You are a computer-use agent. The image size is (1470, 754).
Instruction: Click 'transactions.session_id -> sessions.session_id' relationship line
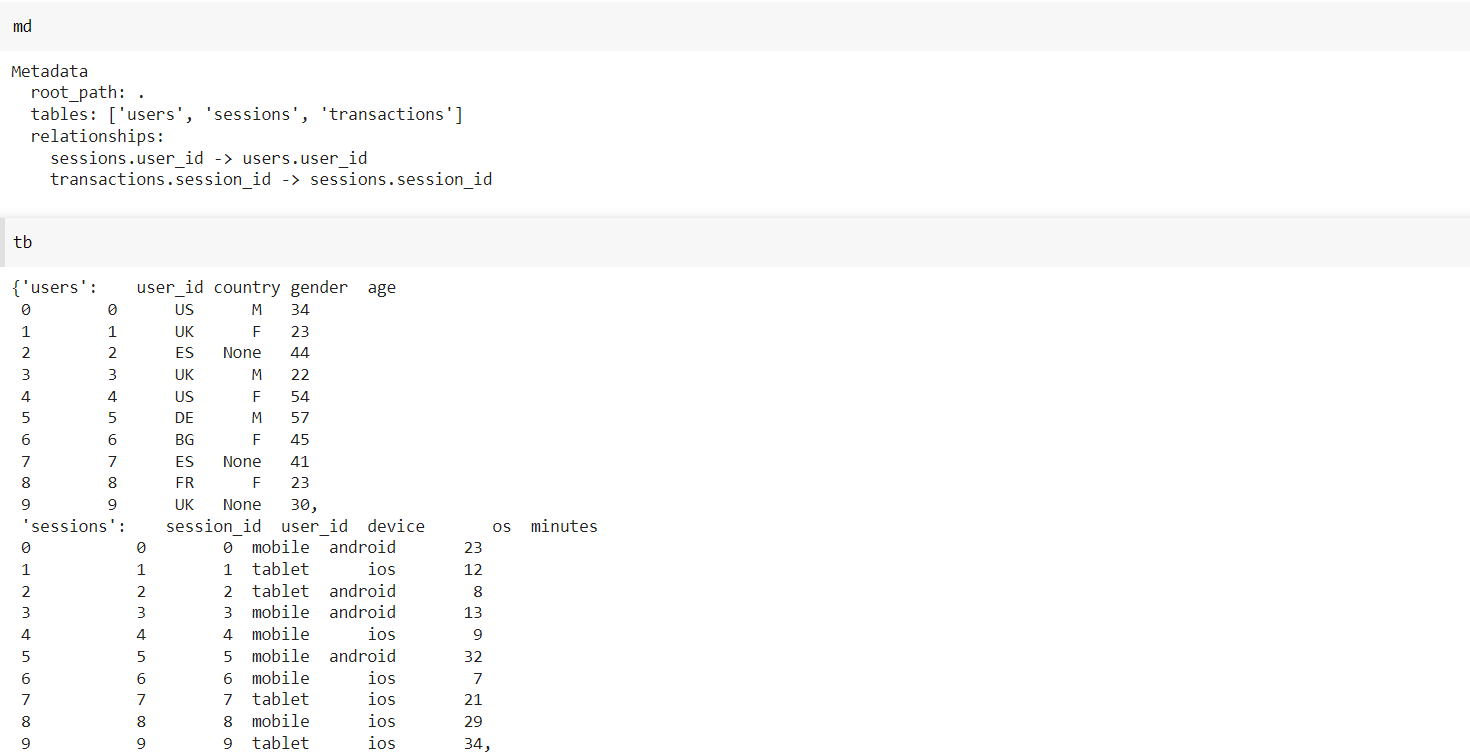pos(271,180)
